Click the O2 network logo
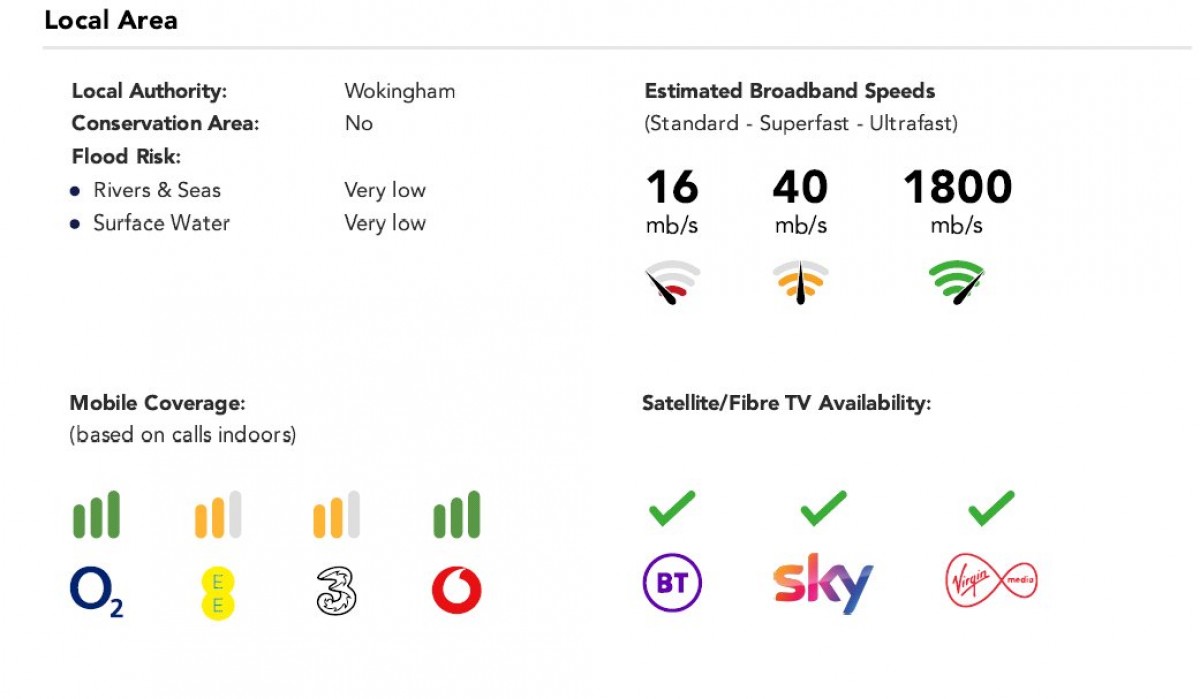 (96, 592)
